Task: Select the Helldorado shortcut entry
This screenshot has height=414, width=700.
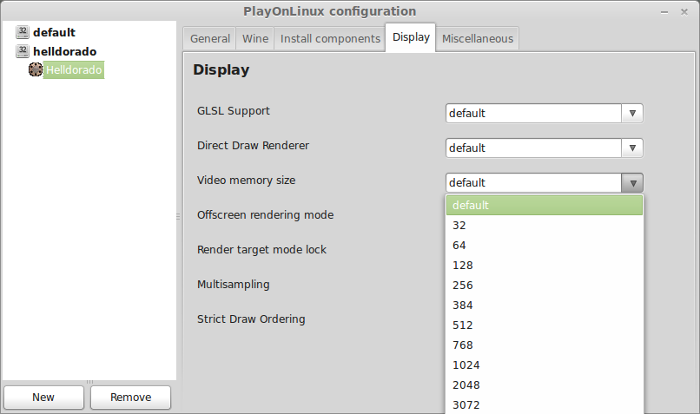Action: (x=74, y=70)
